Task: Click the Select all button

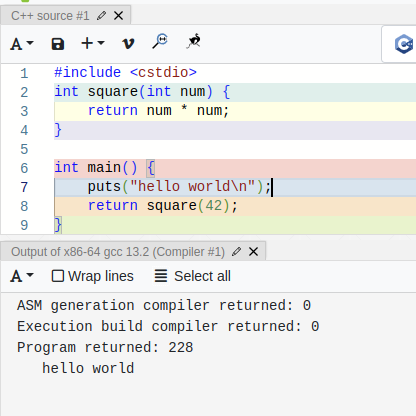Action: coord(193,276)
